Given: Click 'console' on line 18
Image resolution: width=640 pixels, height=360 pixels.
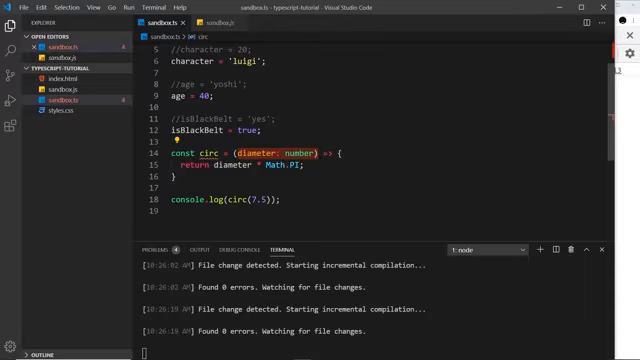Looking at the screenshot, I should coord(188,200).
